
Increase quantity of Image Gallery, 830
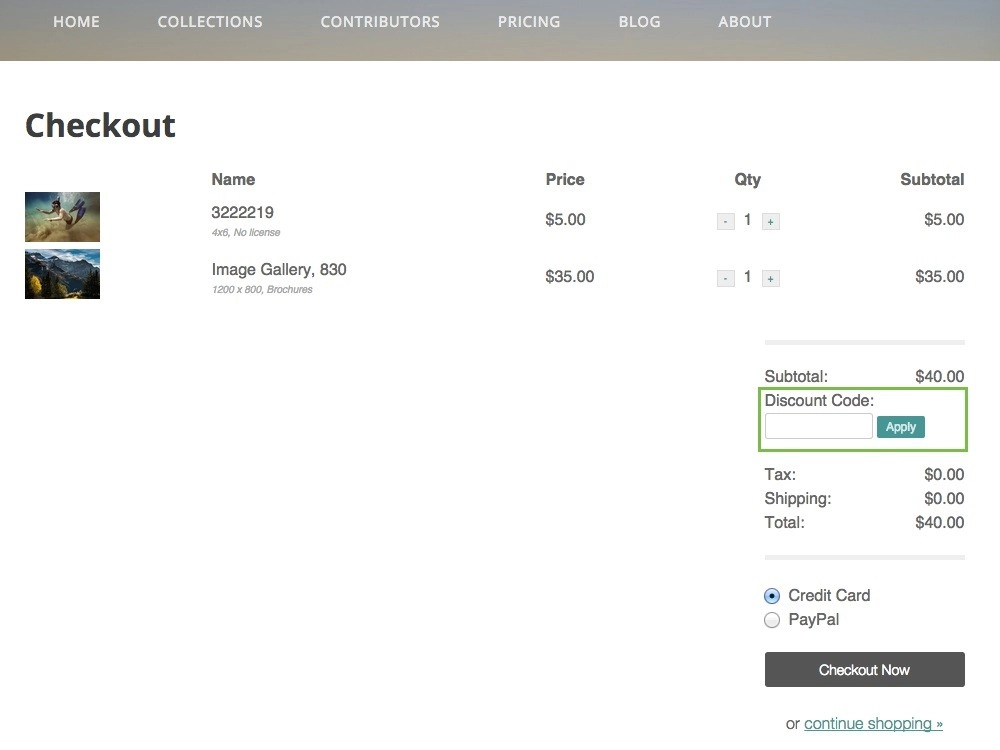pos(770,278)
